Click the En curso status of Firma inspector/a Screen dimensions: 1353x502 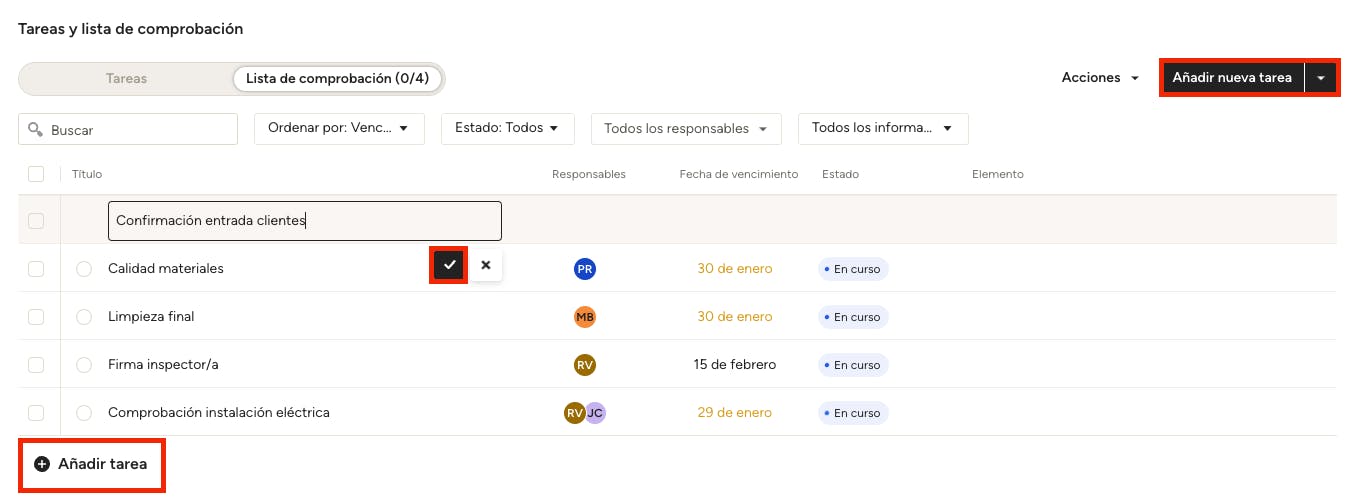pos(853,365)
